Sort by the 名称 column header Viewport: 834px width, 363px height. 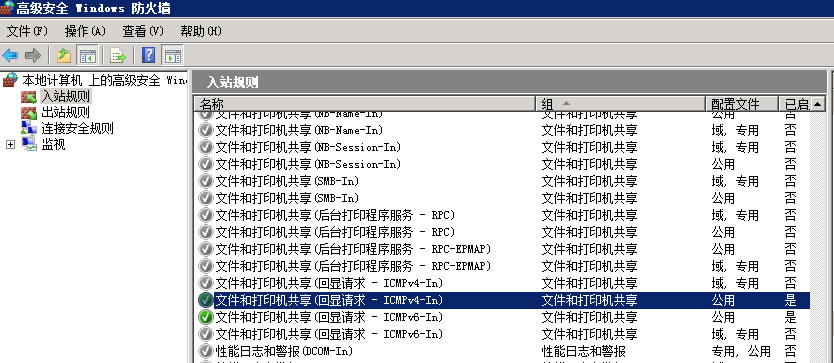364,104
